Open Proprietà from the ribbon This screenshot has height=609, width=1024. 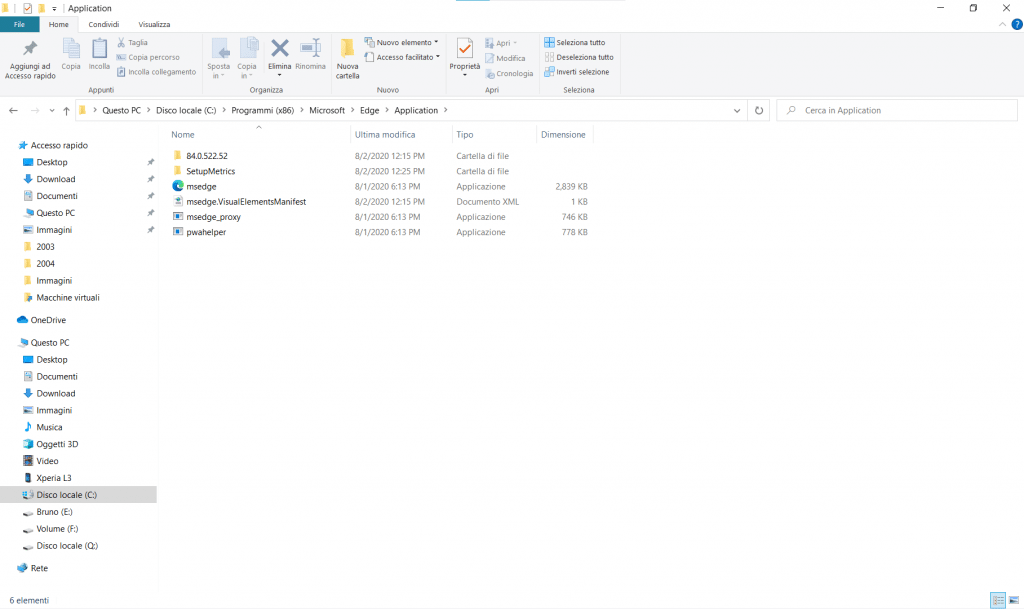(464, 48)
